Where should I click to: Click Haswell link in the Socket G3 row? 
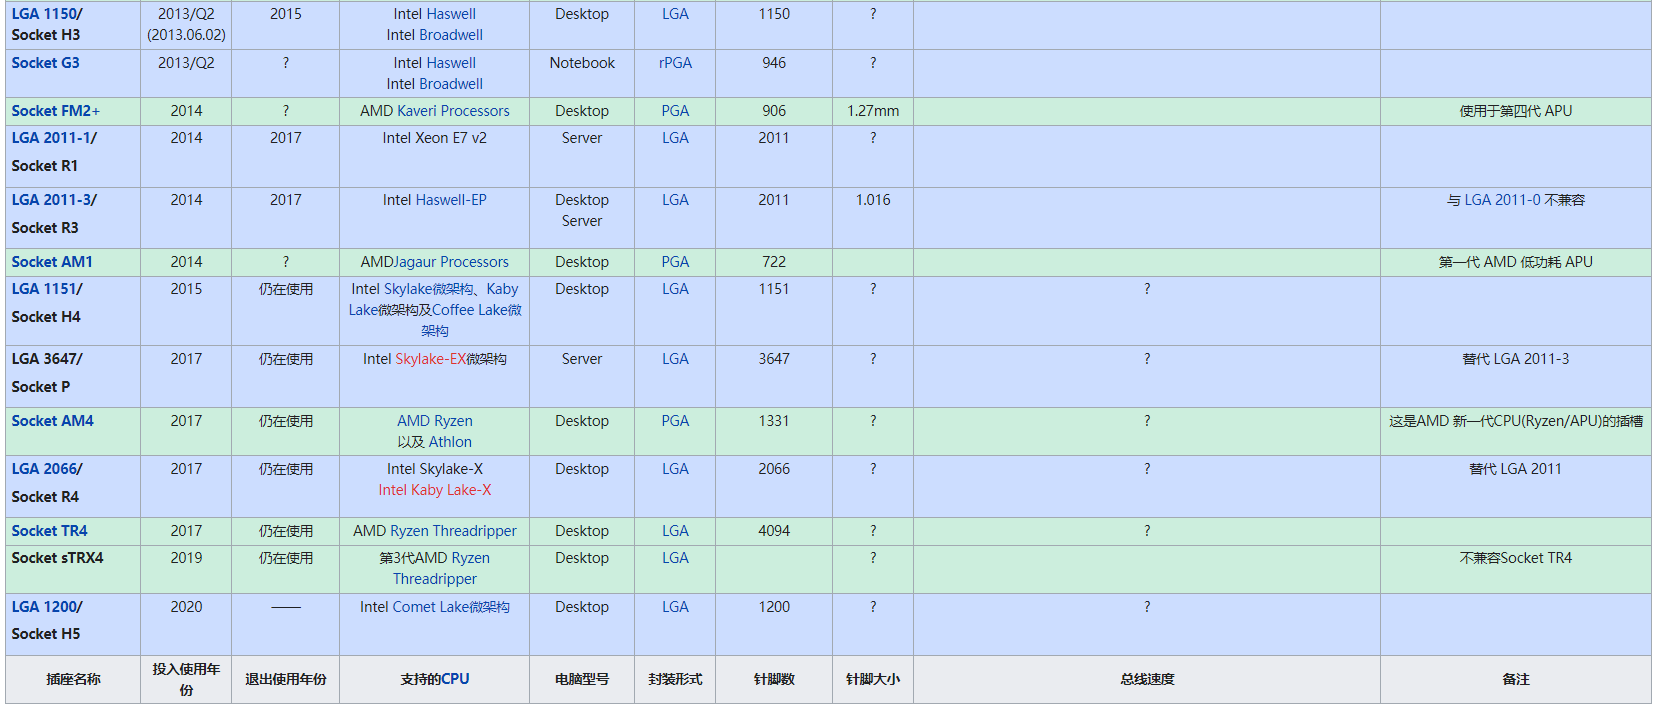click(451, 63)
